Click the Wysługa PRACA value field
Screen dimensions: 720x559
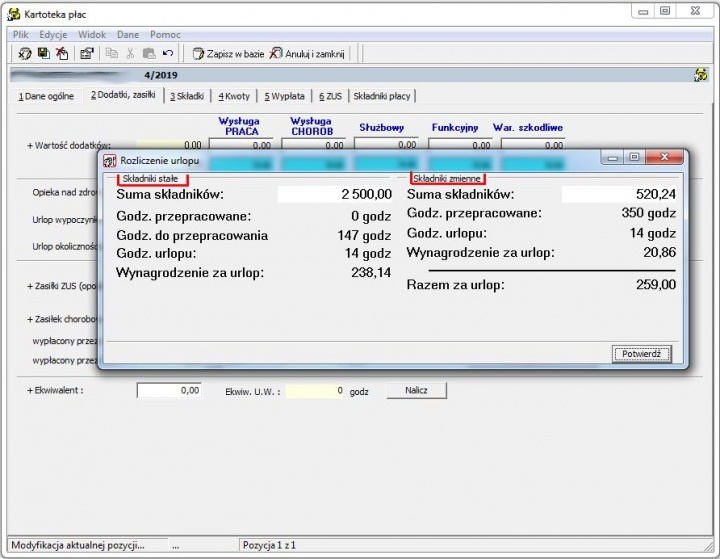(x=241, y=145)
